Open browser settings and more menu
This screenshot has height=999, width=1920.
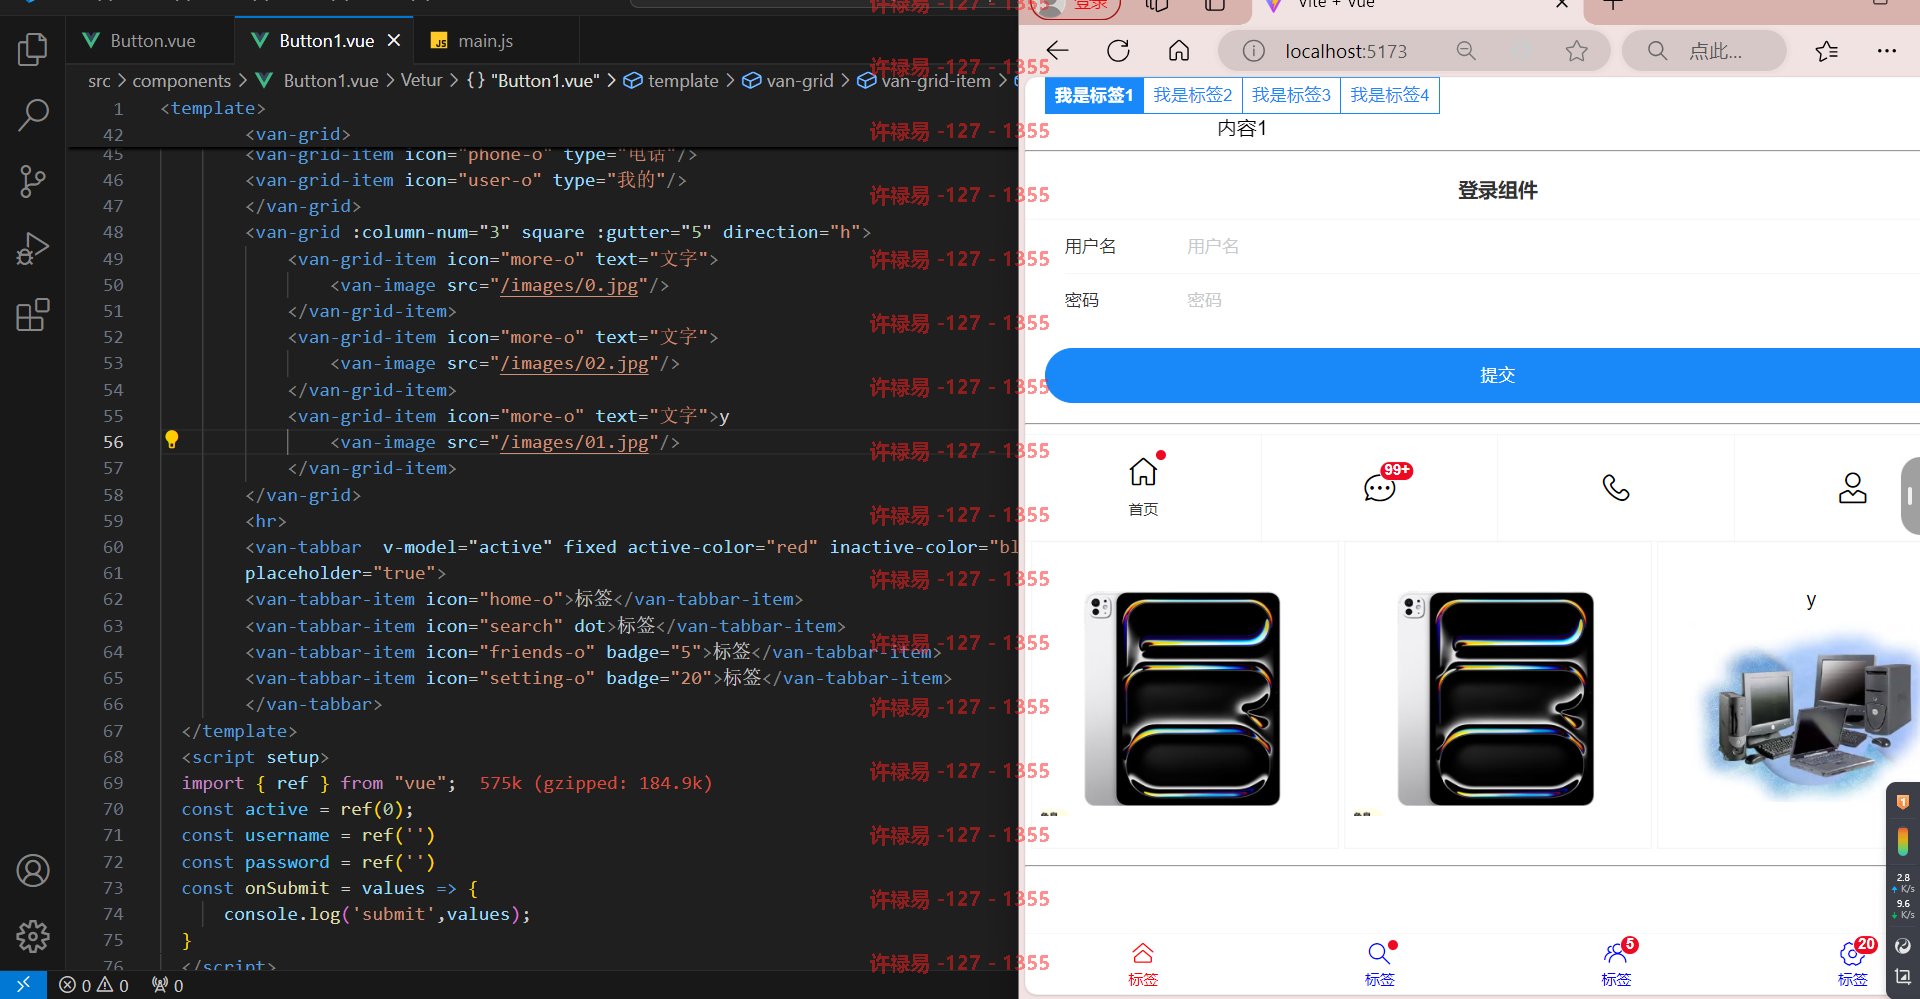1886,51
